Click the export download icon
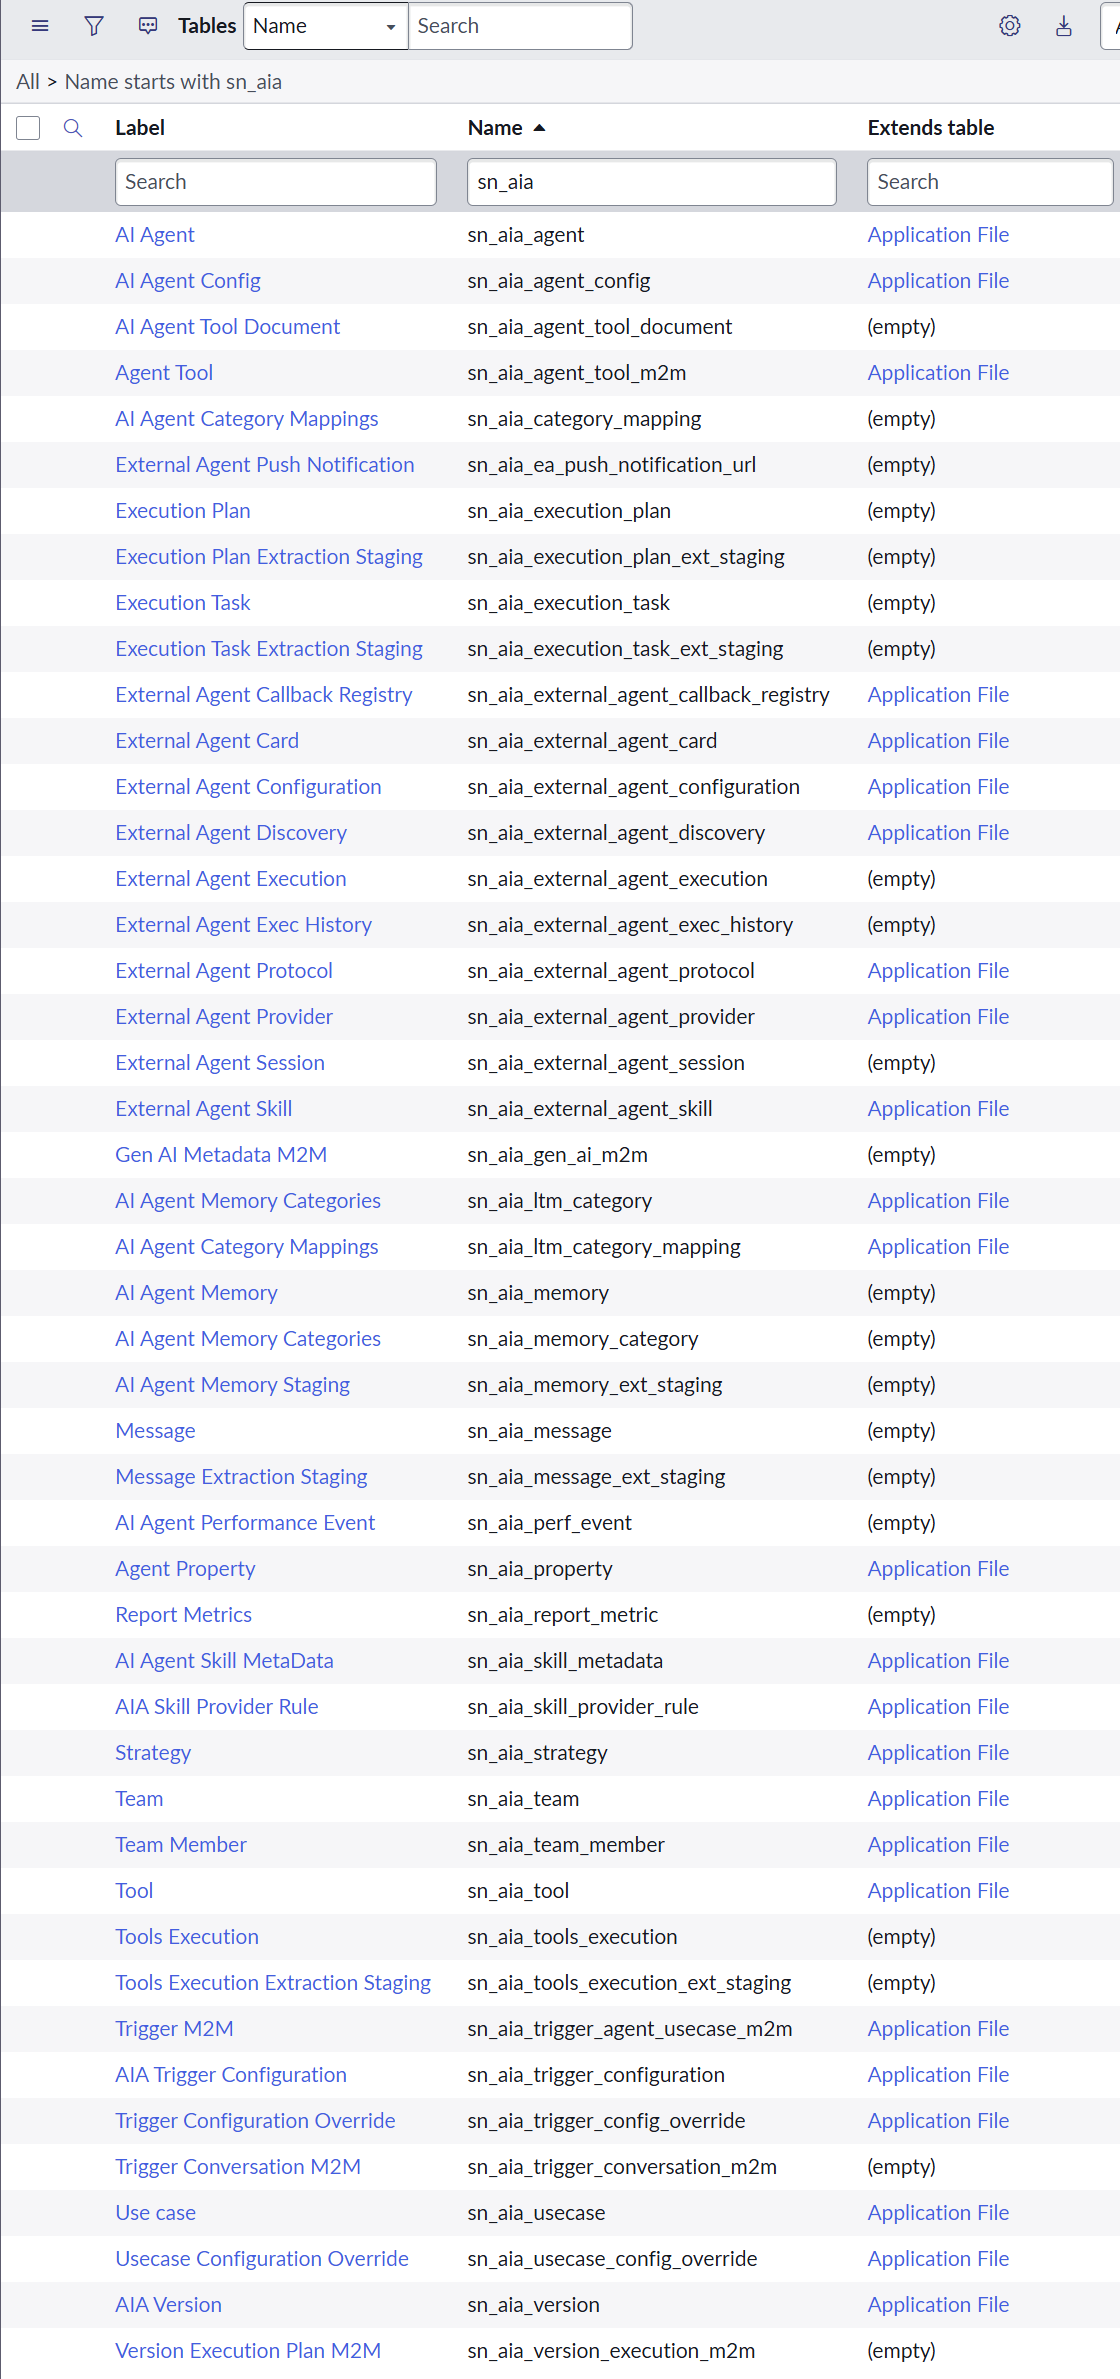This screenshot has width=1120, height=2379. pyautogui.click(x=1064, y=26)
